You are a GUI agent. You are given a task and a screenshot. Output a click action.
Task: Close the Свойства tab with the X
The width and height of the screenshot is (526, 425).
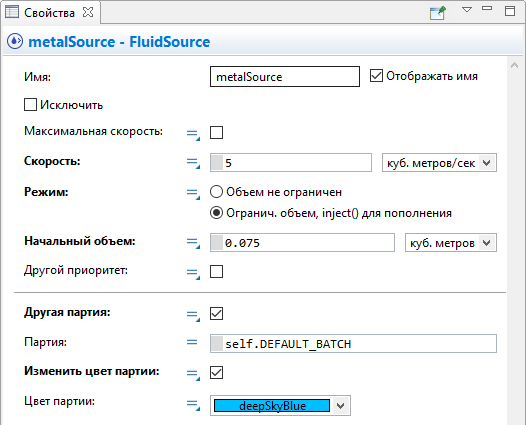click(88, 12)
